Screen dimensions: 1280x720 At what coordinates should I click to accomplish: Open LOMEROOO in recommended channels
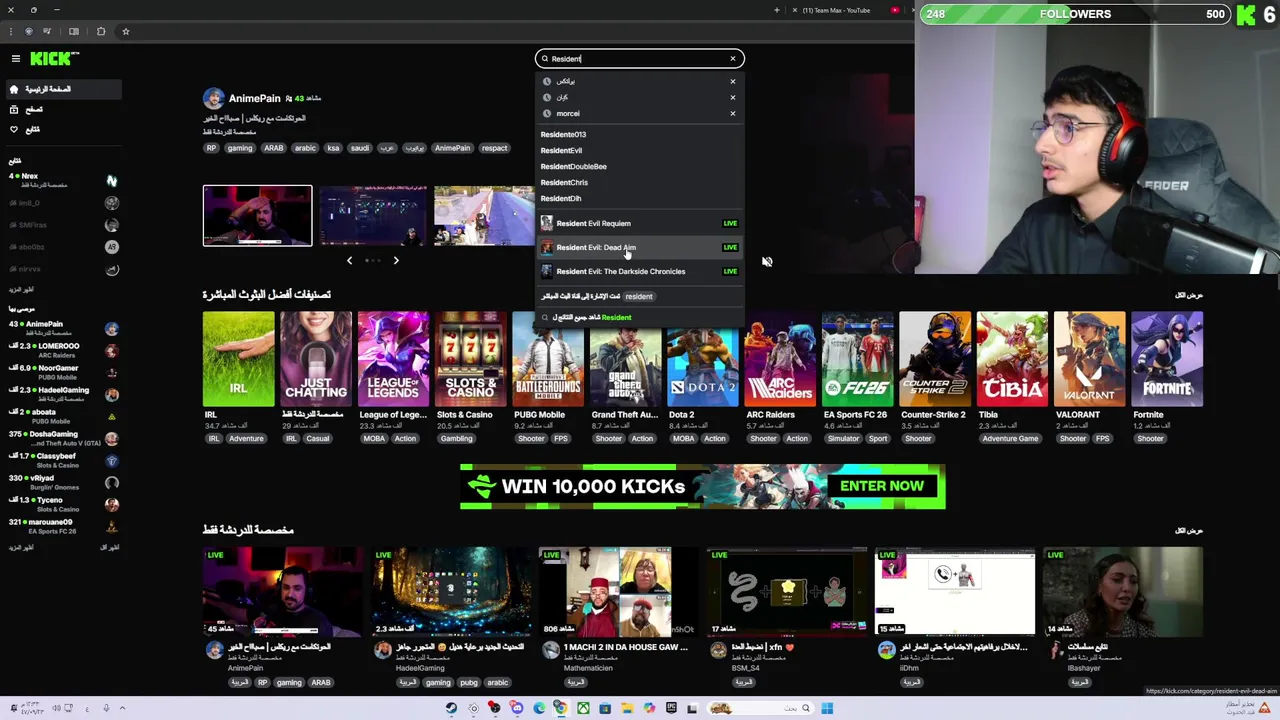pos(64,350)
